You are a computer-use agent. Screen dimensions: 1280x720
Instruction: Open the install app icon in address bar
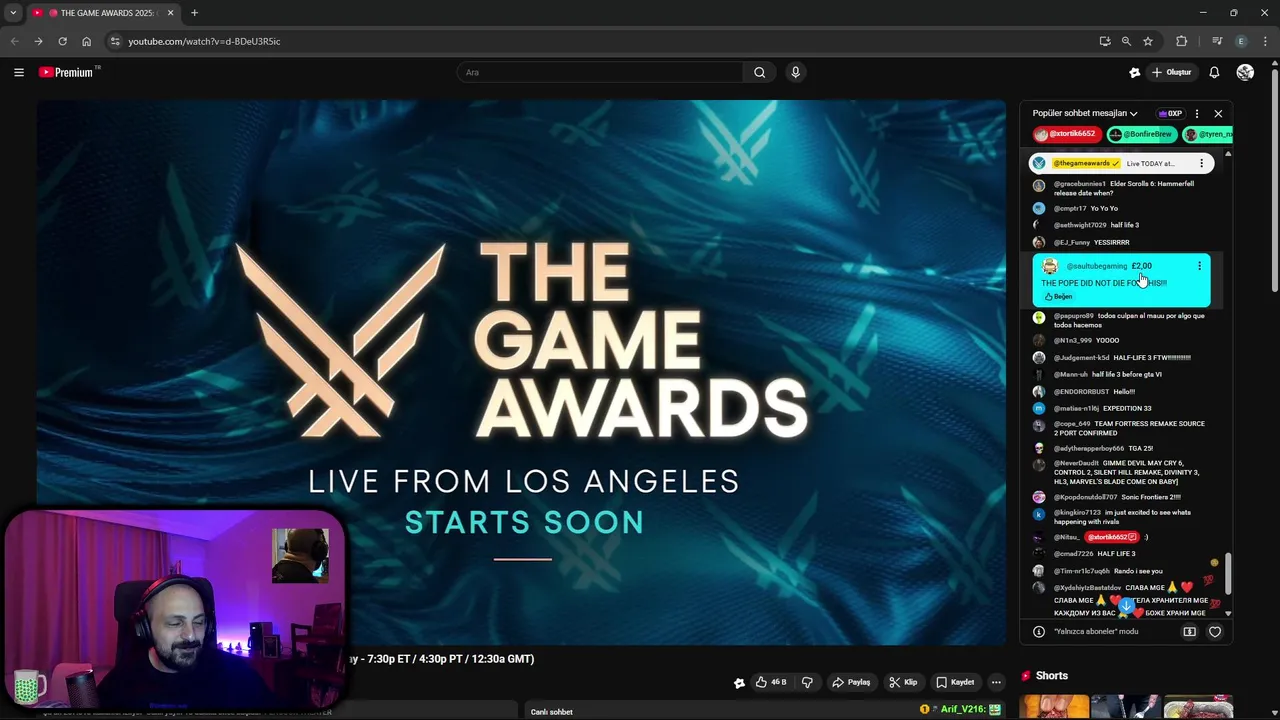[x=1104, y=41]
